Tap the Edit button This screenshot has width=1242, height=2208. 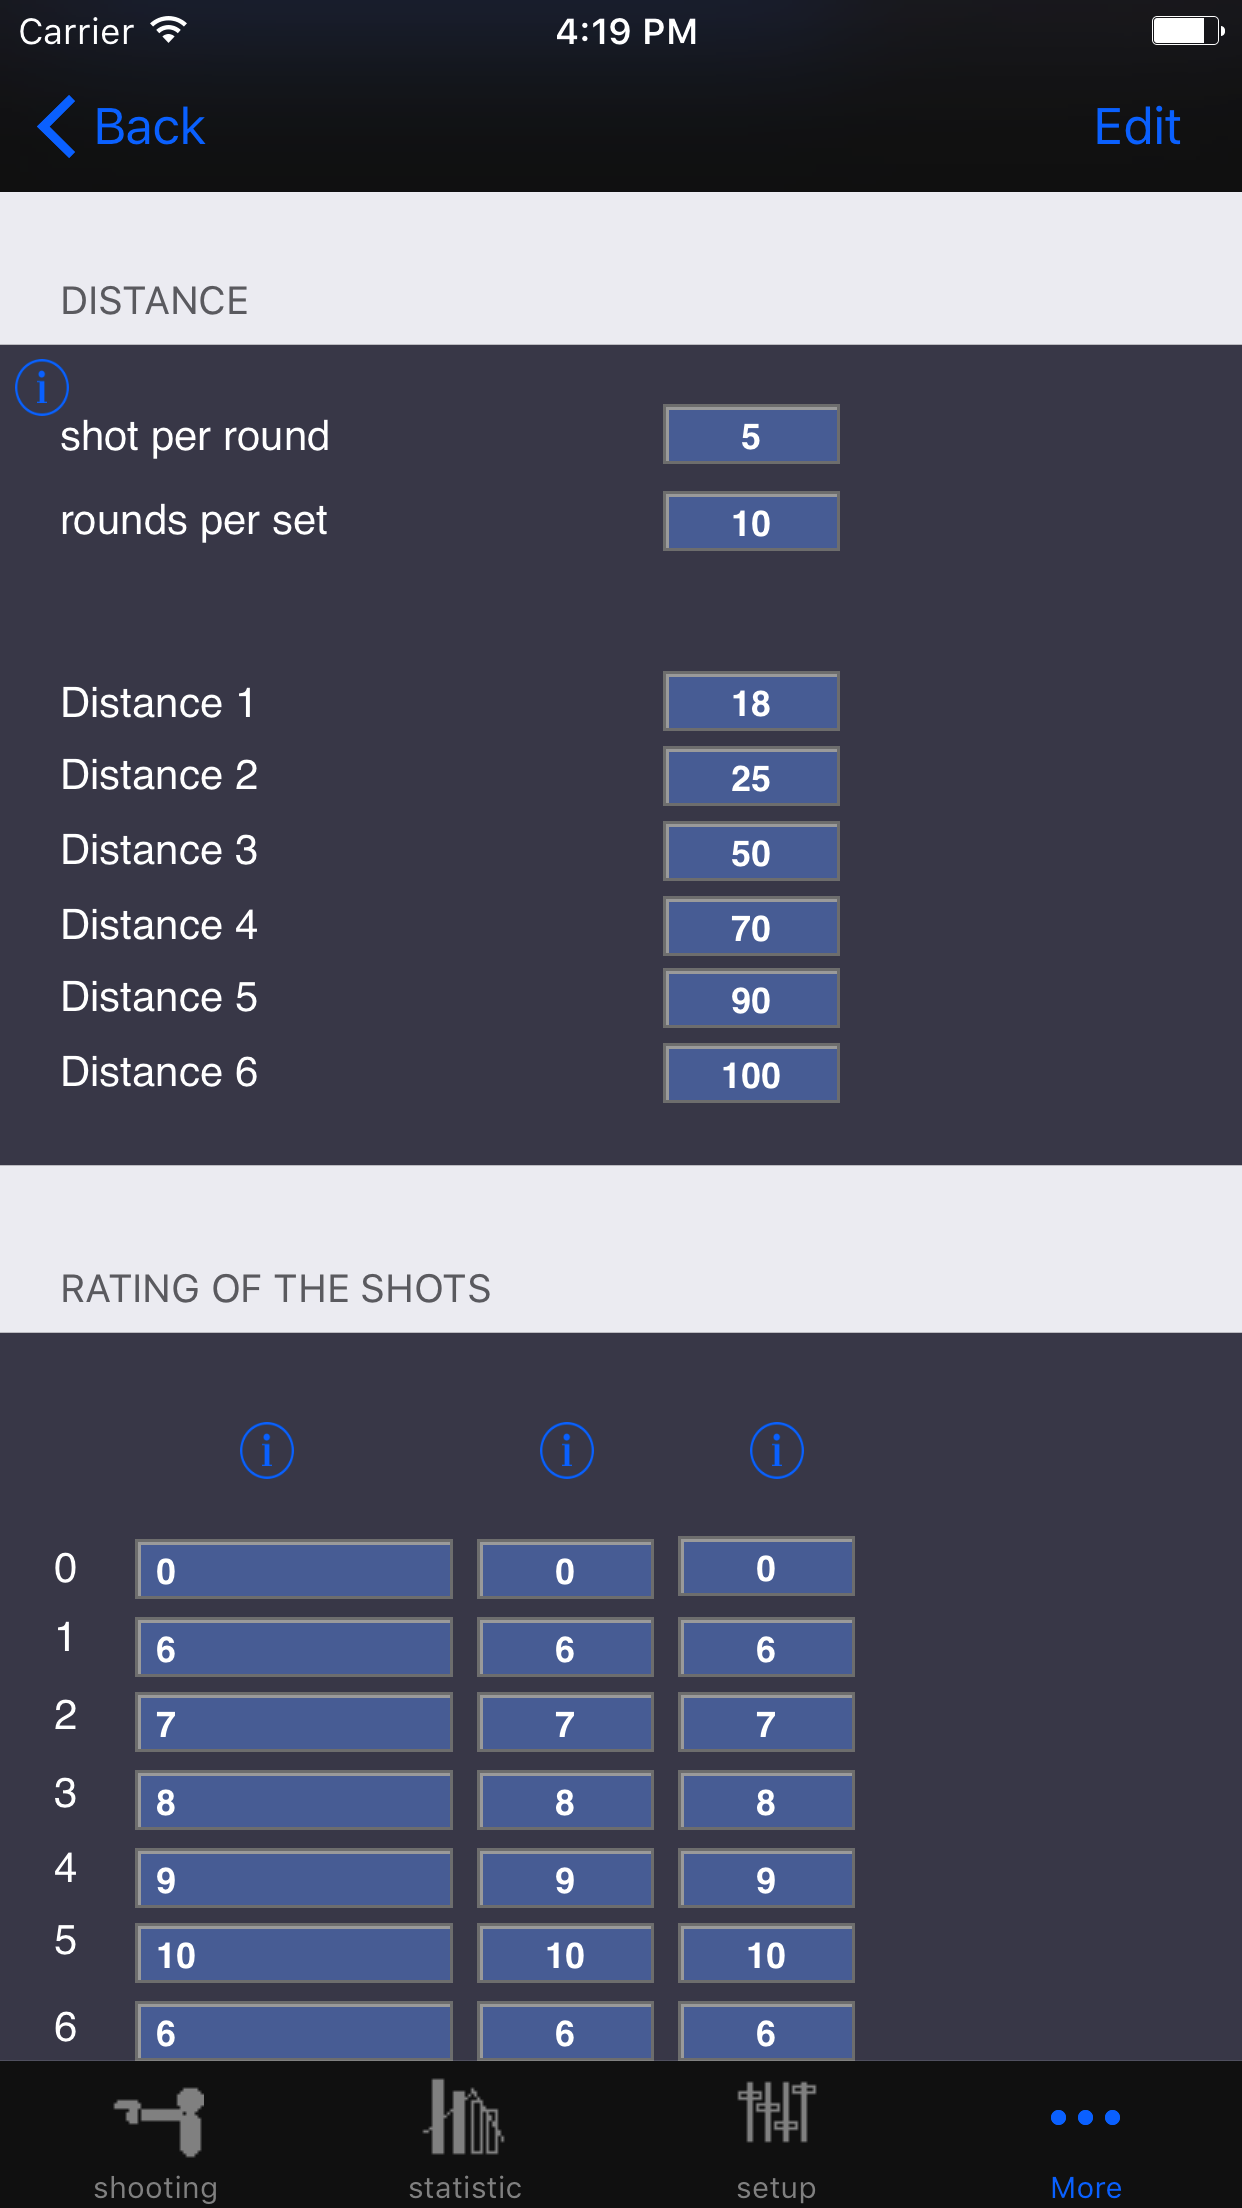pos(1137,127)
